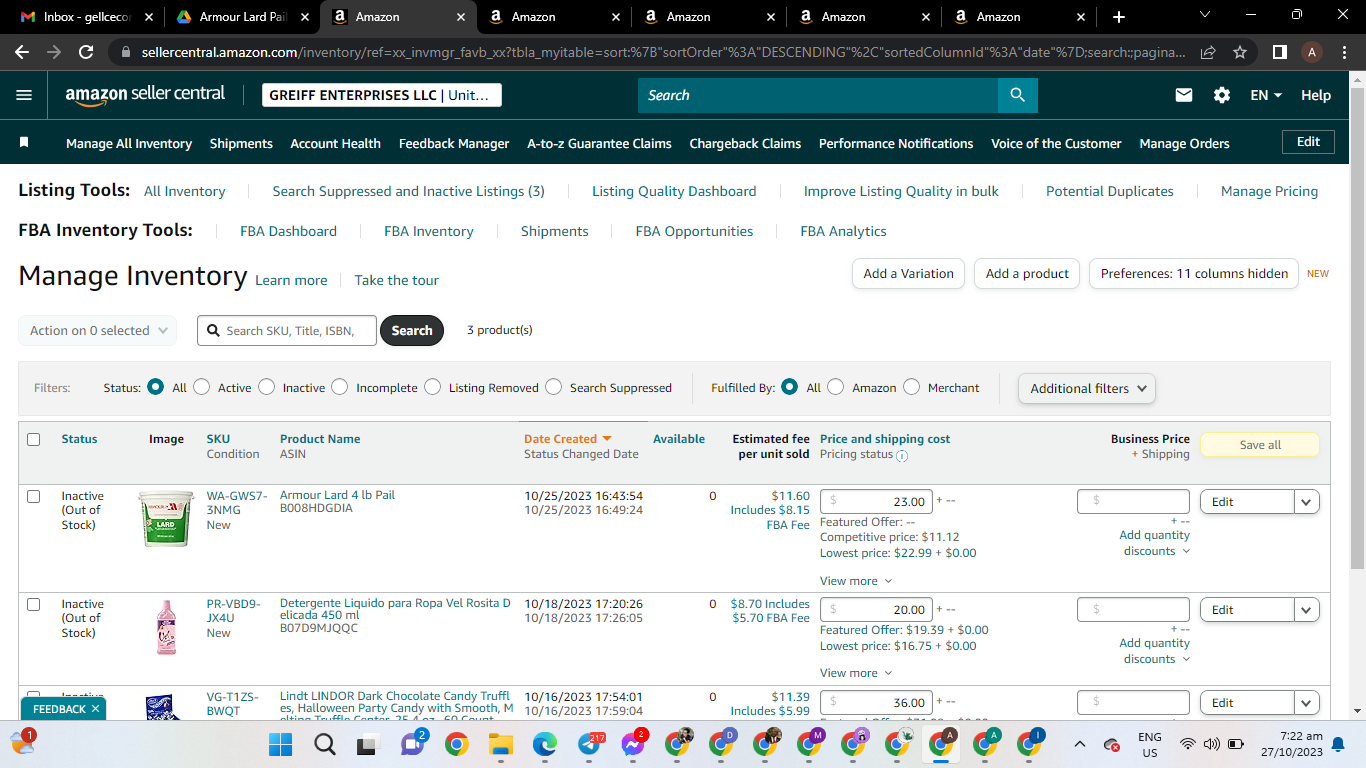Open the Edit dropdown arrow for Armour Lard
The width and height of the screenshot is (1366, 768).
(1306, 502)
